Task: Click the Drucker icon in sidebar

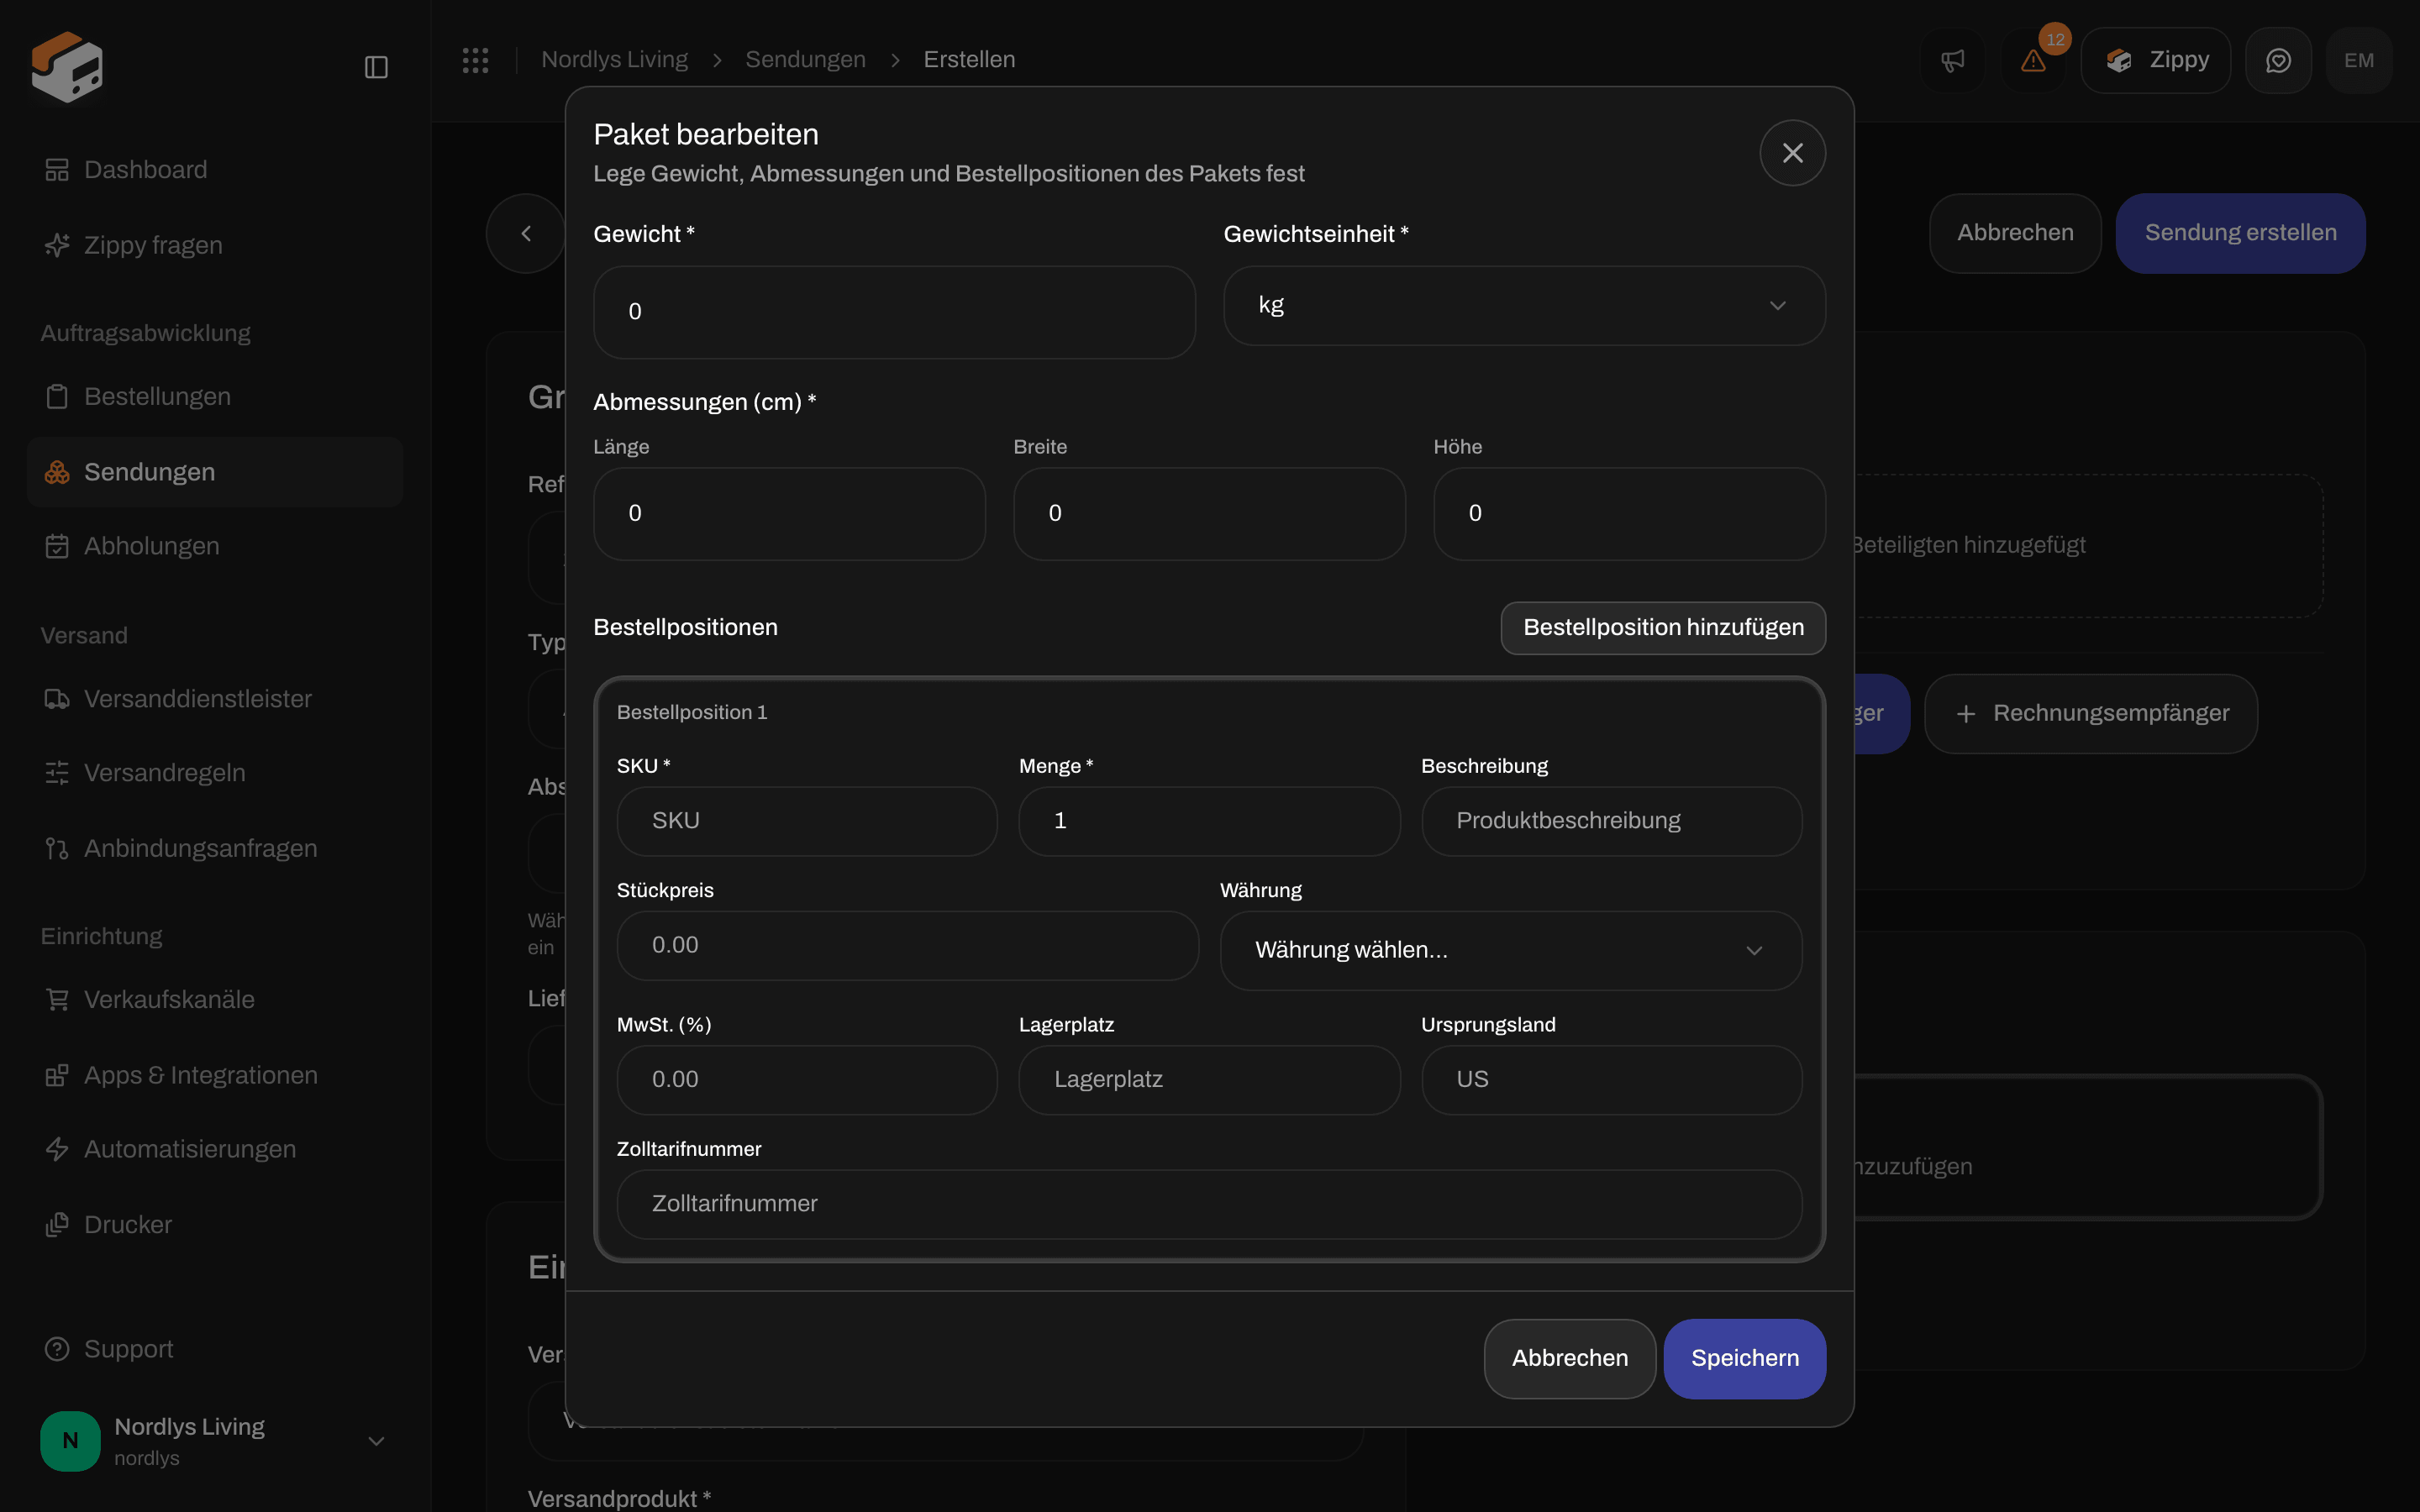Action: [x=57, y=1224]
